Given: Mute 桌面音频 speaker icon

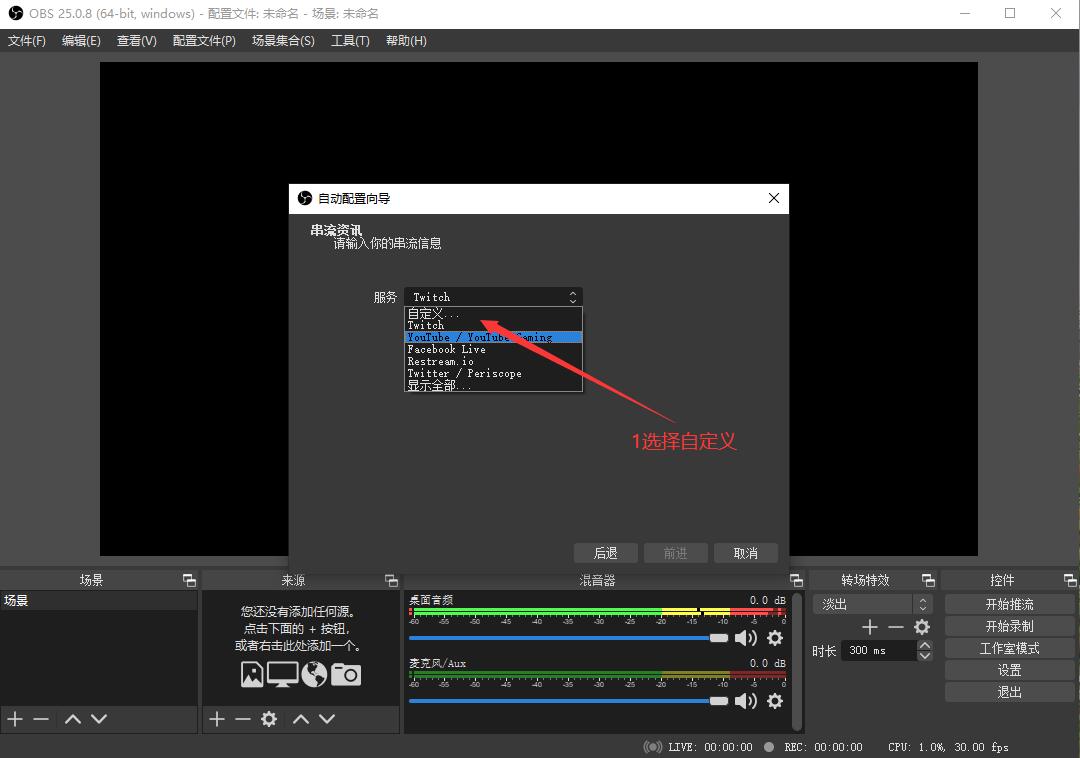Looking at the screenshot, I should [745, 638].
